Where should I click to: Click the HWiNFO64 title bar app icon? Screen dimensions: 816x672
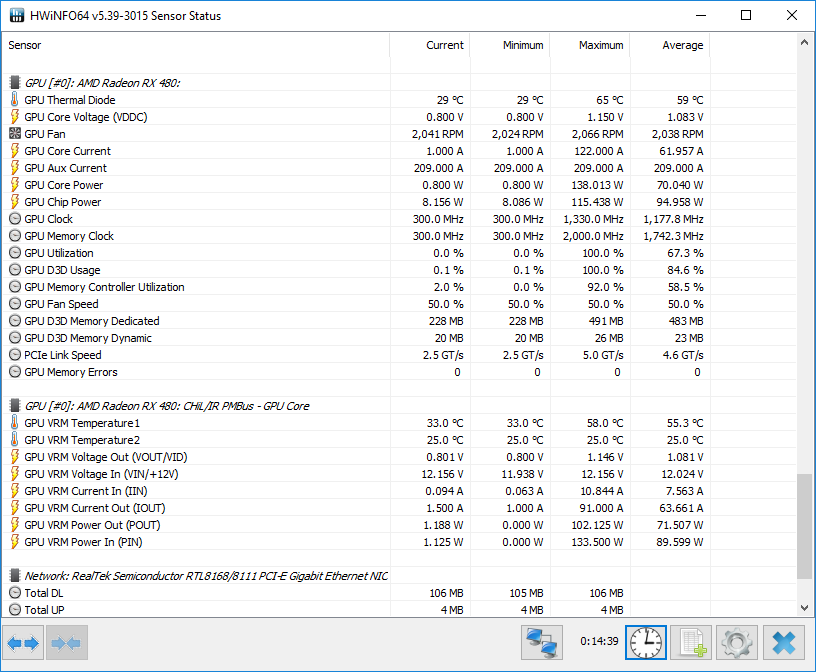pos(17,16)
